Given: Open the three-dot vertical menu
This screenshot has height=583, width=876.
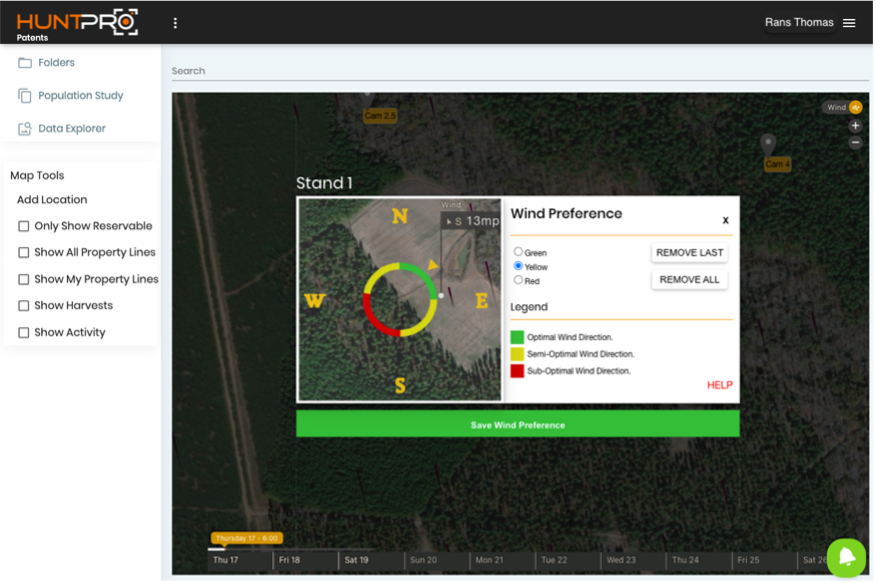Looking at the screenshot, I should pos(175,23).
